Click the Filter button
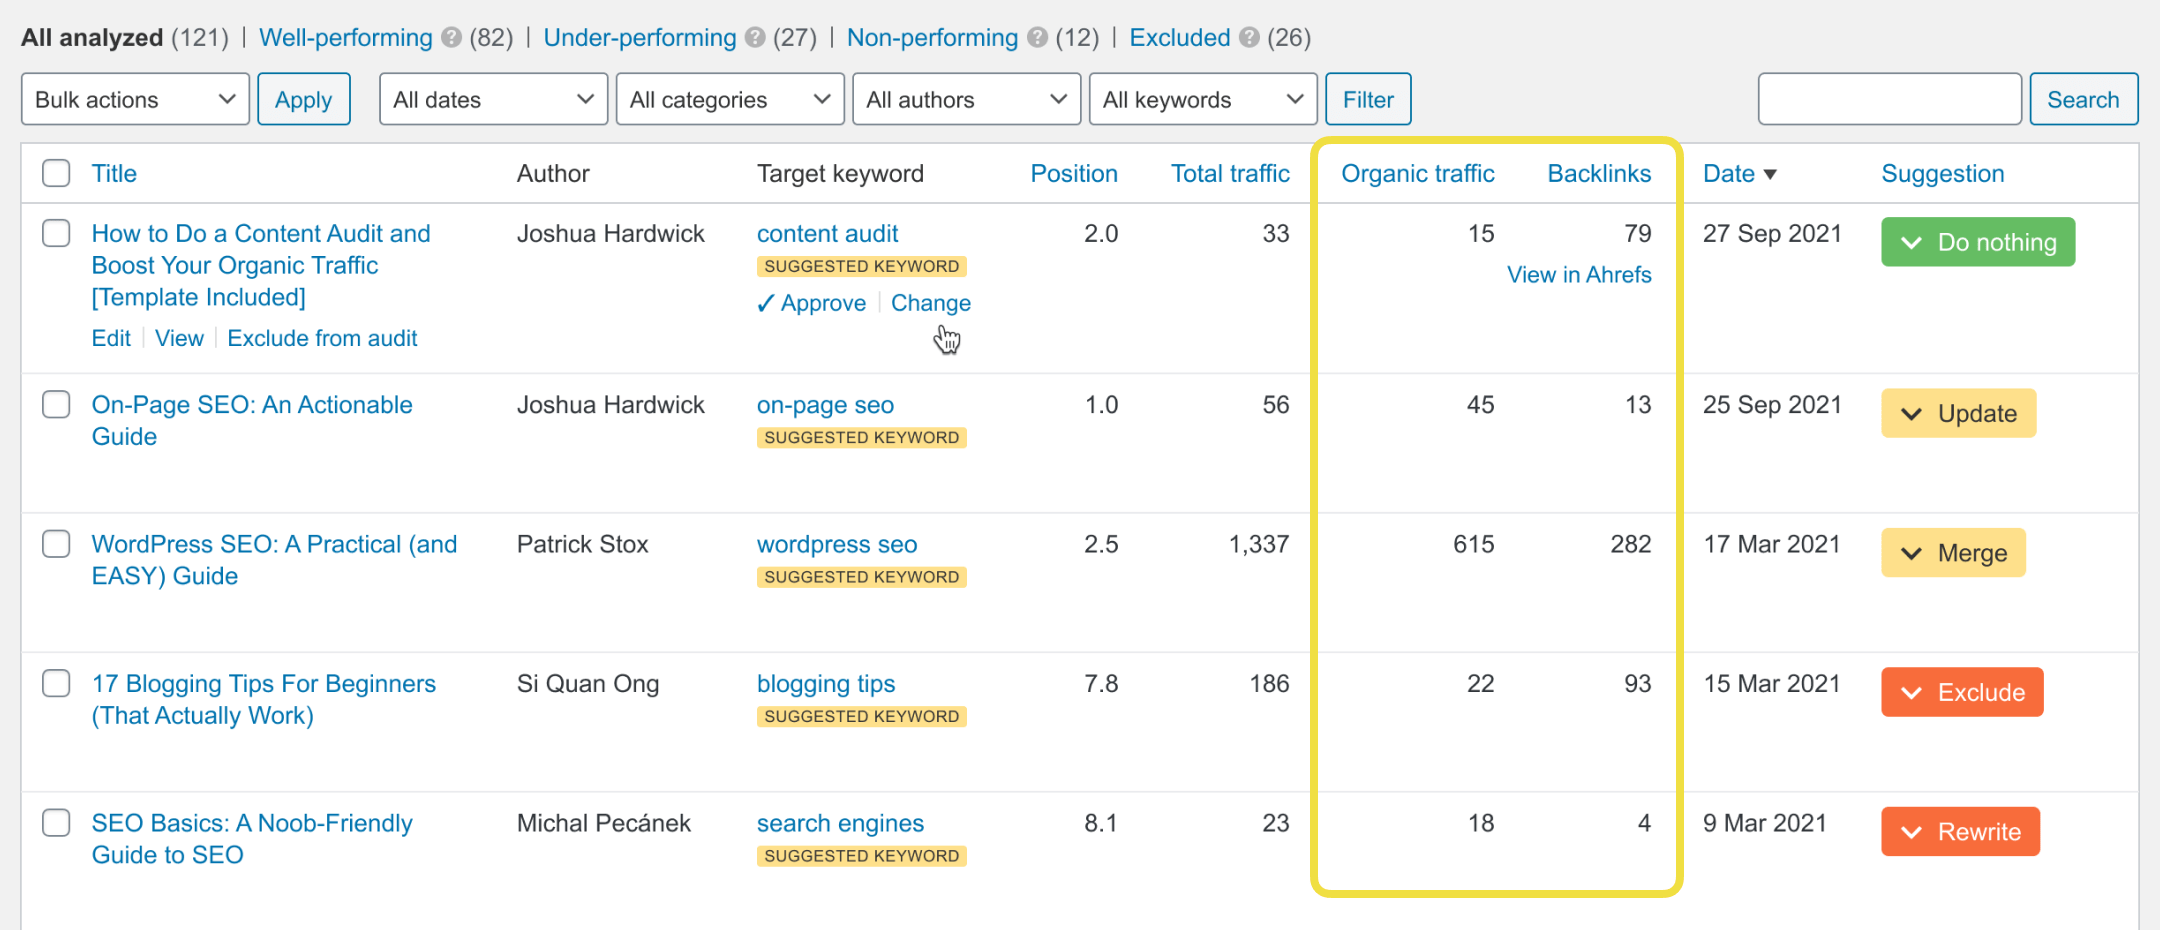 (x=1367, y=99)
